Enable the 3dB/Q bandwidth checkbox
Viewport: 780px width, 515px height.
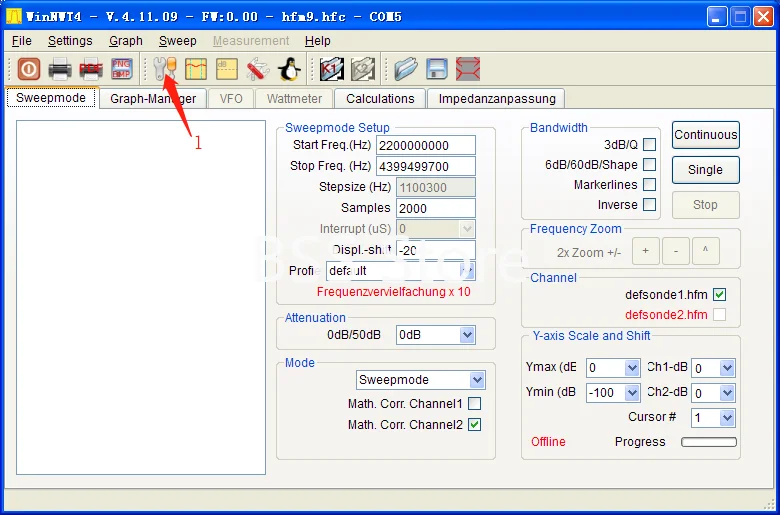[x=649, y=145]
